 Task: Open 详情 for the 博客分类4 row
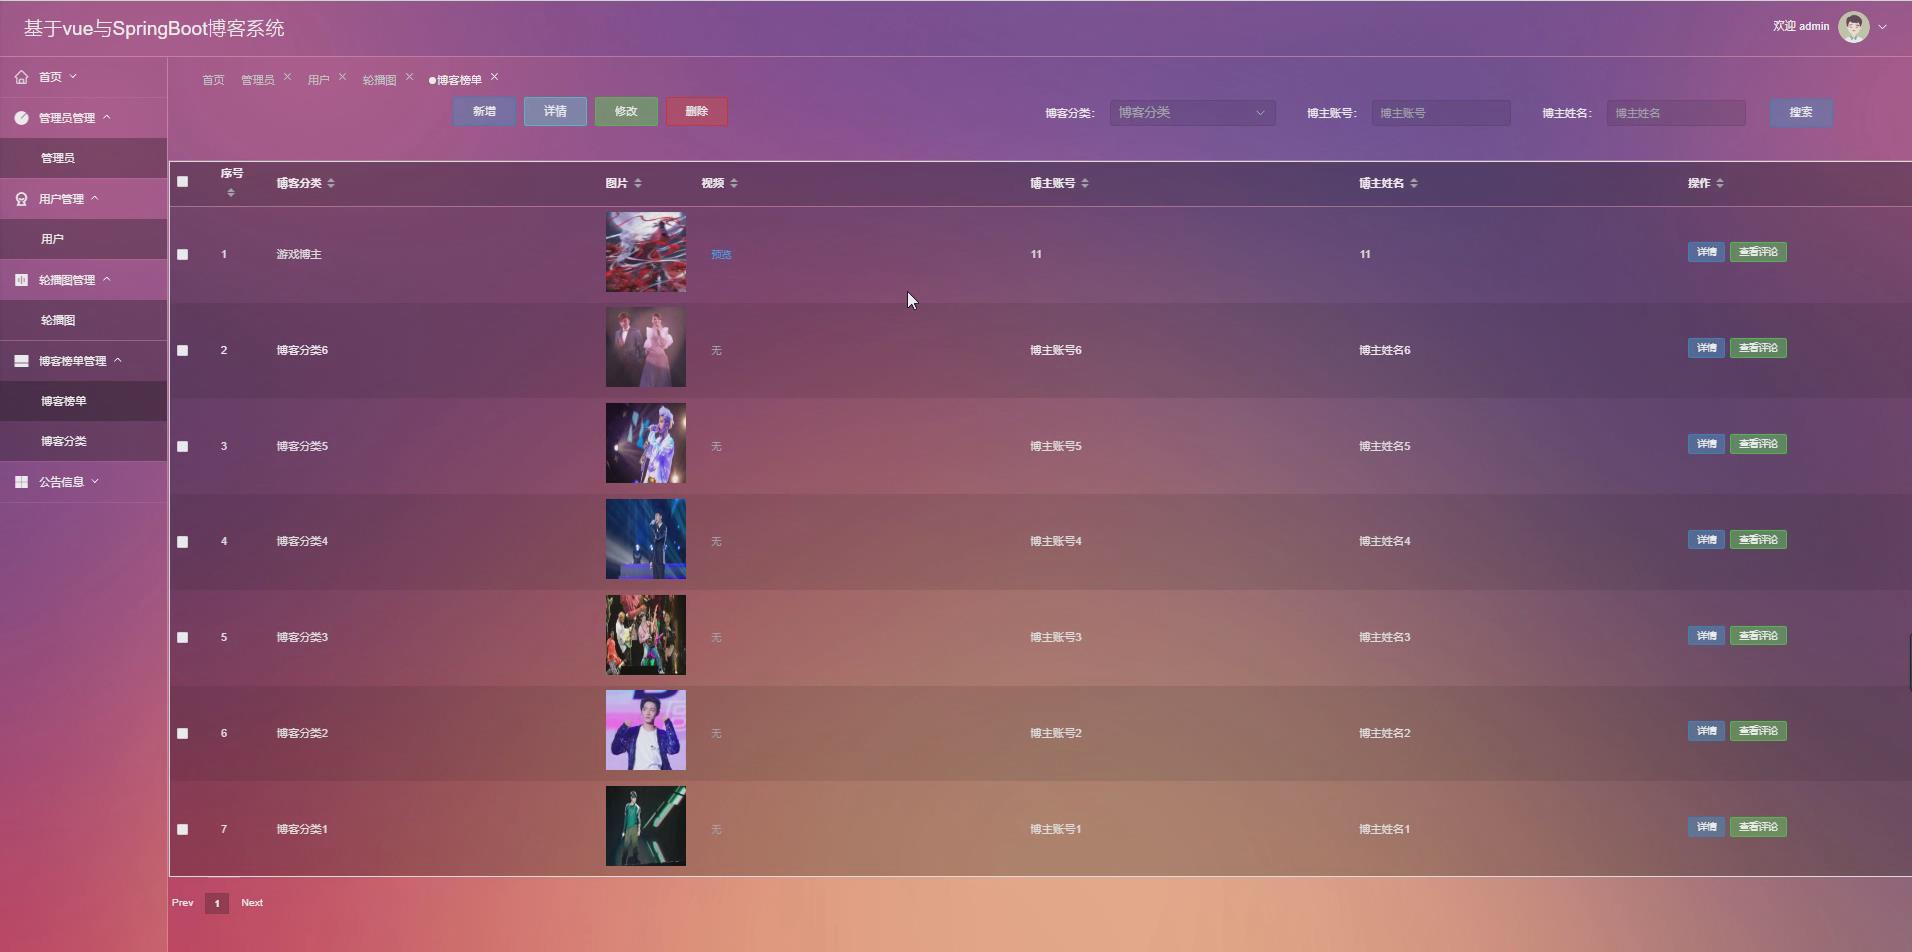point(1706,540)
